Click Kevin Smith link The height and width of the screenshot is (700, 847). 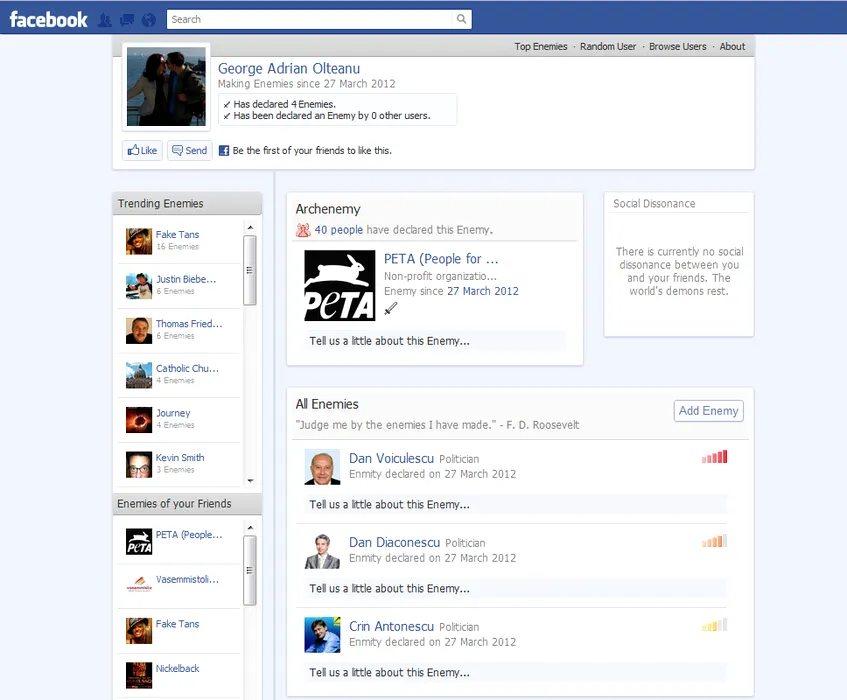(180, 458)
